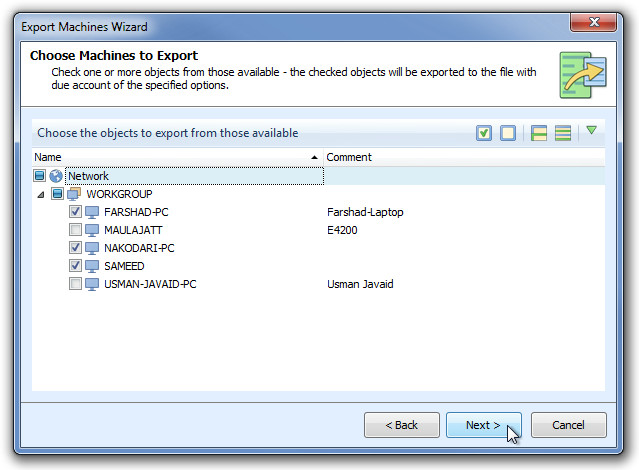Viewport: 639px width, 470px height.
Task: Select the Network tree row
Action: pos(318,176)
